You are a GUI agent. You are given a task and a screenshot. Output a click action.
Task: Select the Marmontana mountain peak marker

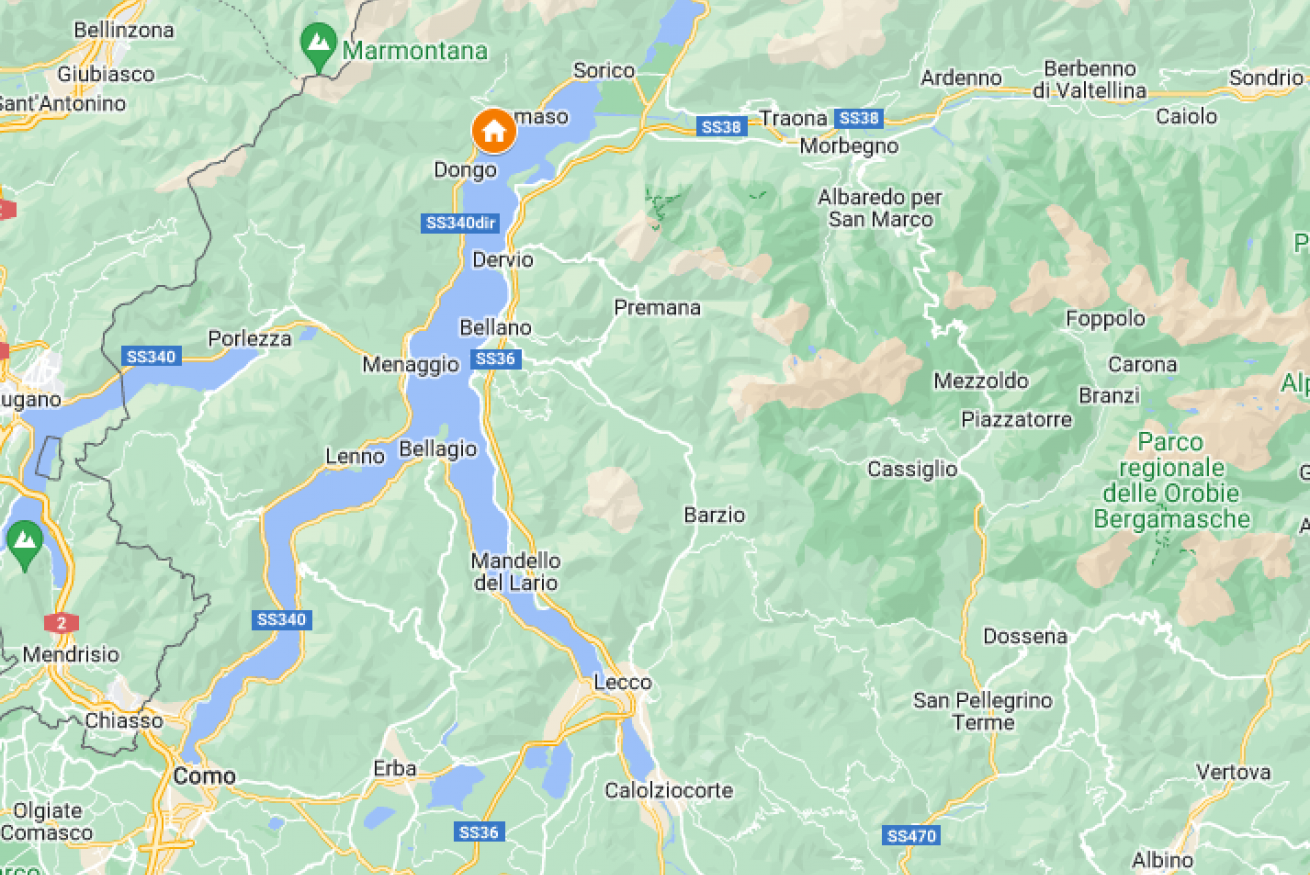319,45
